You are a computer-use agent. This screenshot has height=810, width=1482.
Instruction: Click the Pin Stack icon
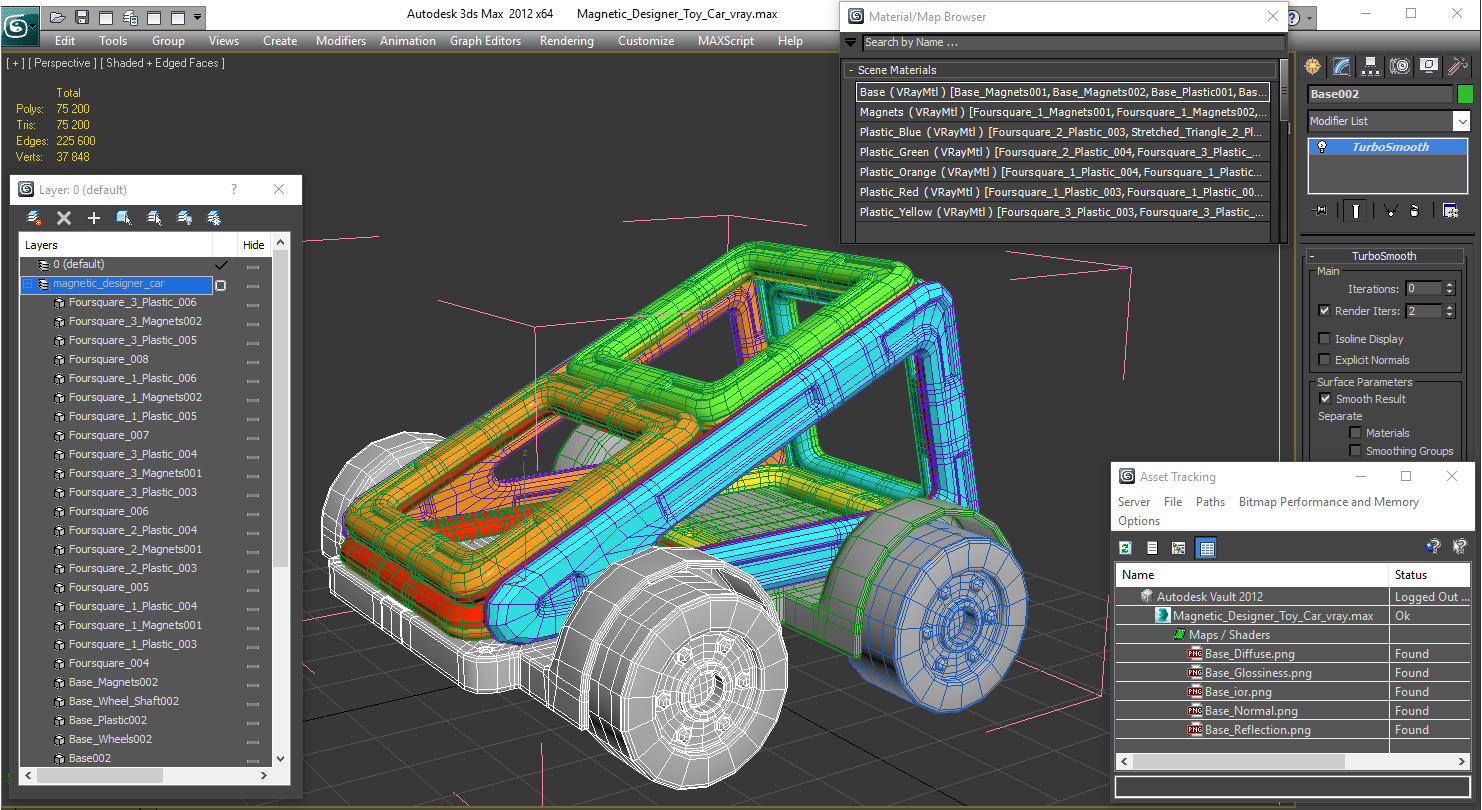point(1320,210)
